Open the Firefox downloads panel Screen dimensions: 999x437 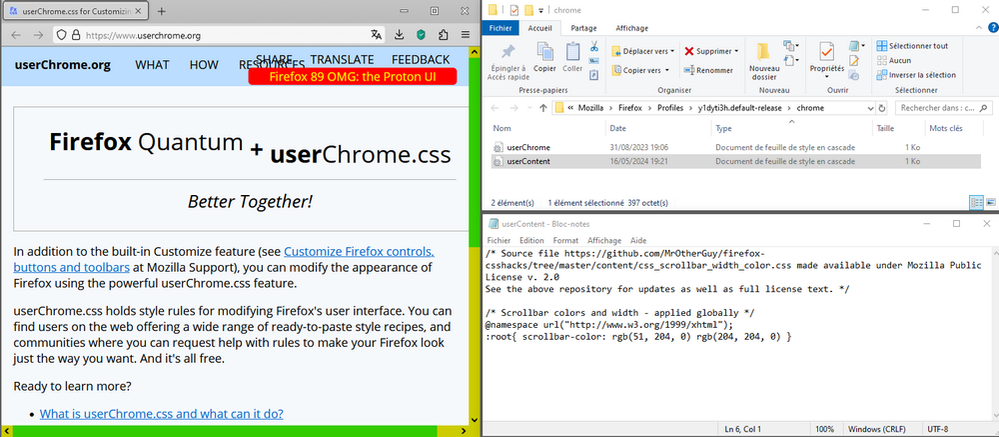point(399,34)
